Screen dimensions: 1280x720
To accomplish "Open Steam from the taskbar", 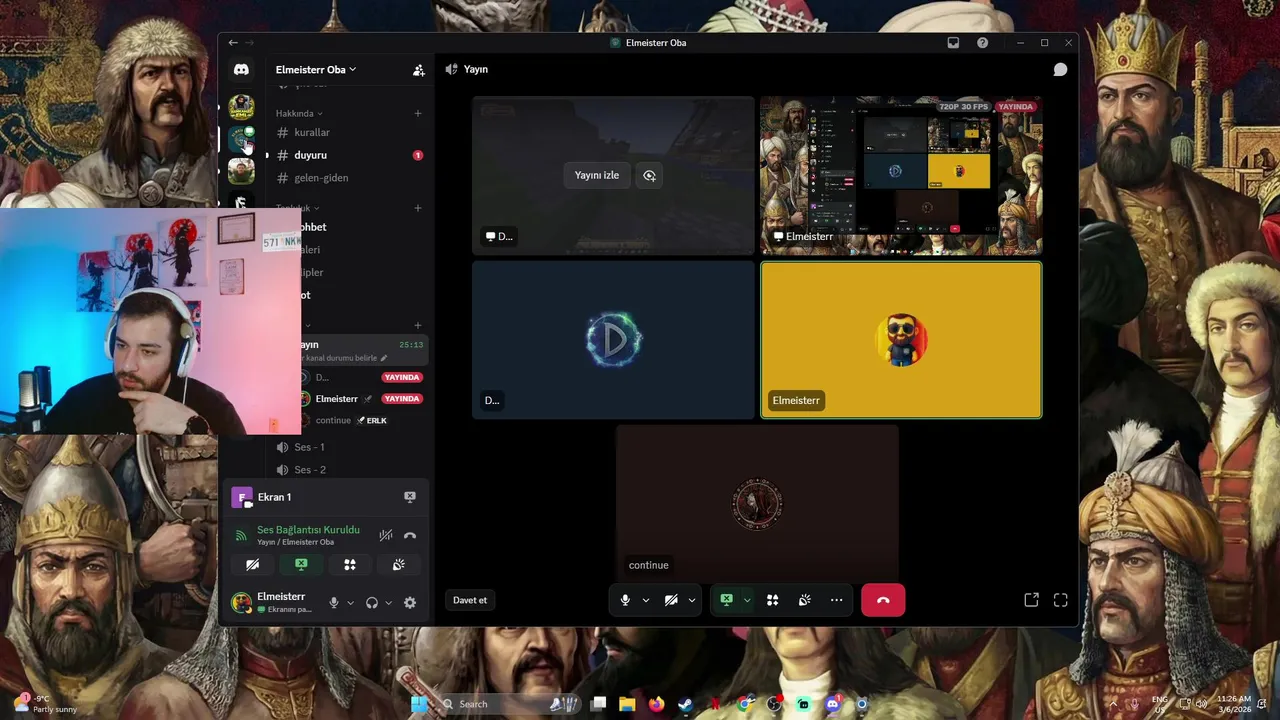I will [685, 704].
